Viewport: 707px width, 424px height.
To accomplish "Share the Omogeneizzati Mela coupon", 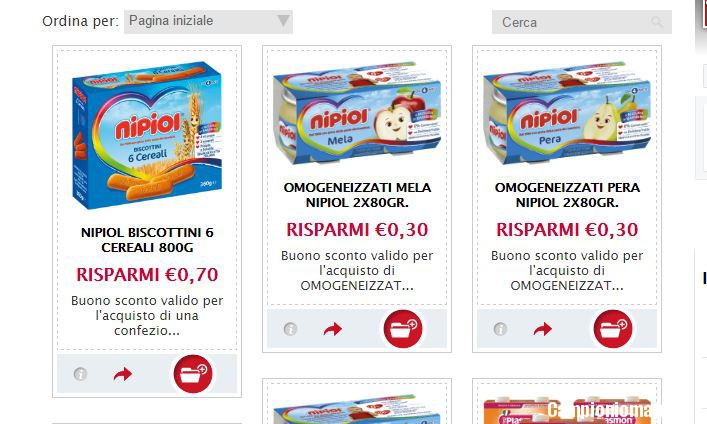I will coord(333,329).
